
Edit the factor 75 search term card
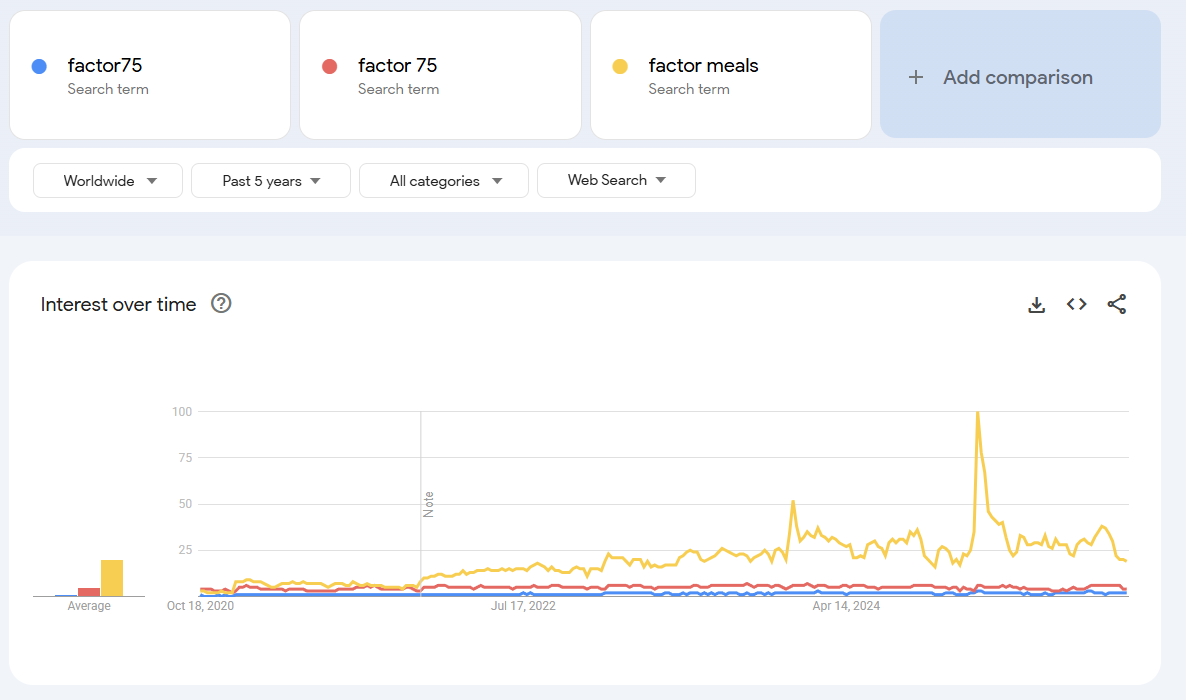[398, 66]
